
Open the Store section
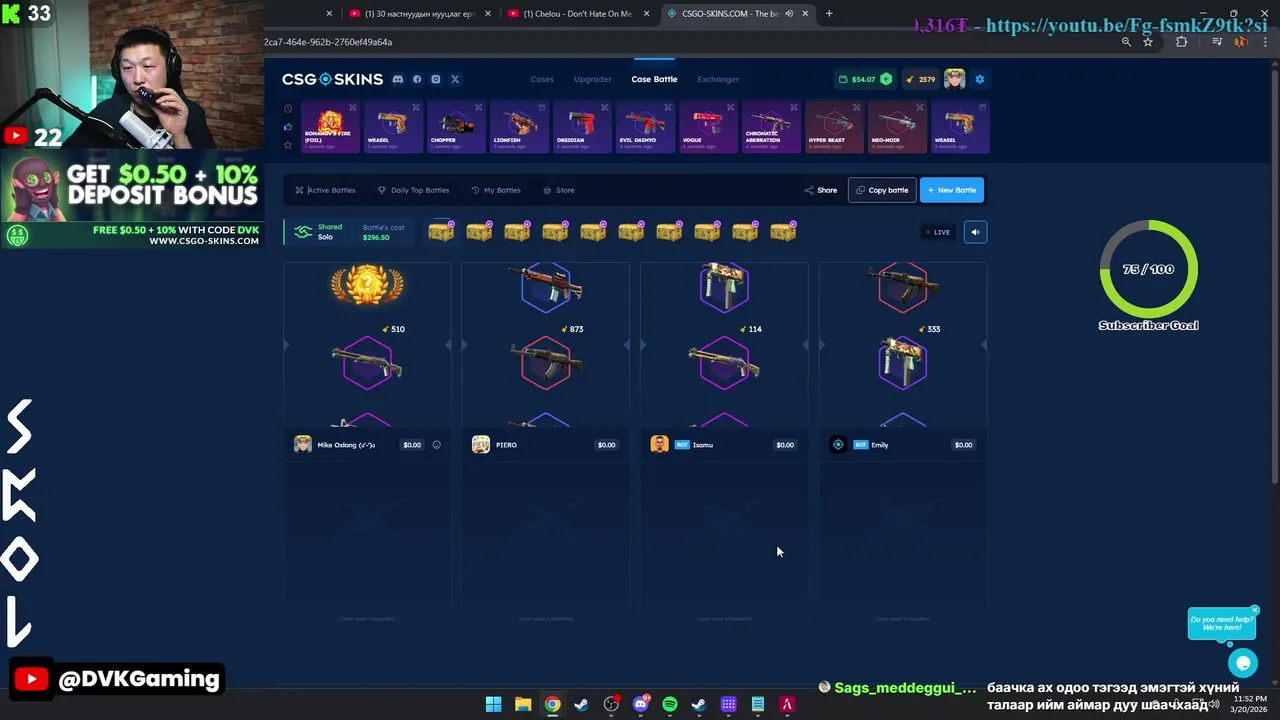[559, 190]
